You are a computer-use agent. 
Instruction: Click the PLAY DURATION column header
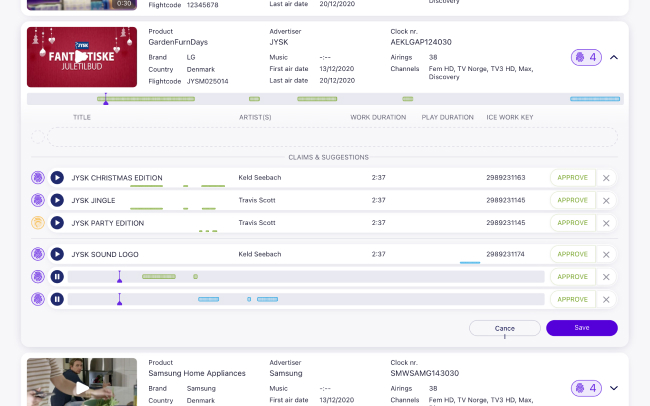click(447, 117)
